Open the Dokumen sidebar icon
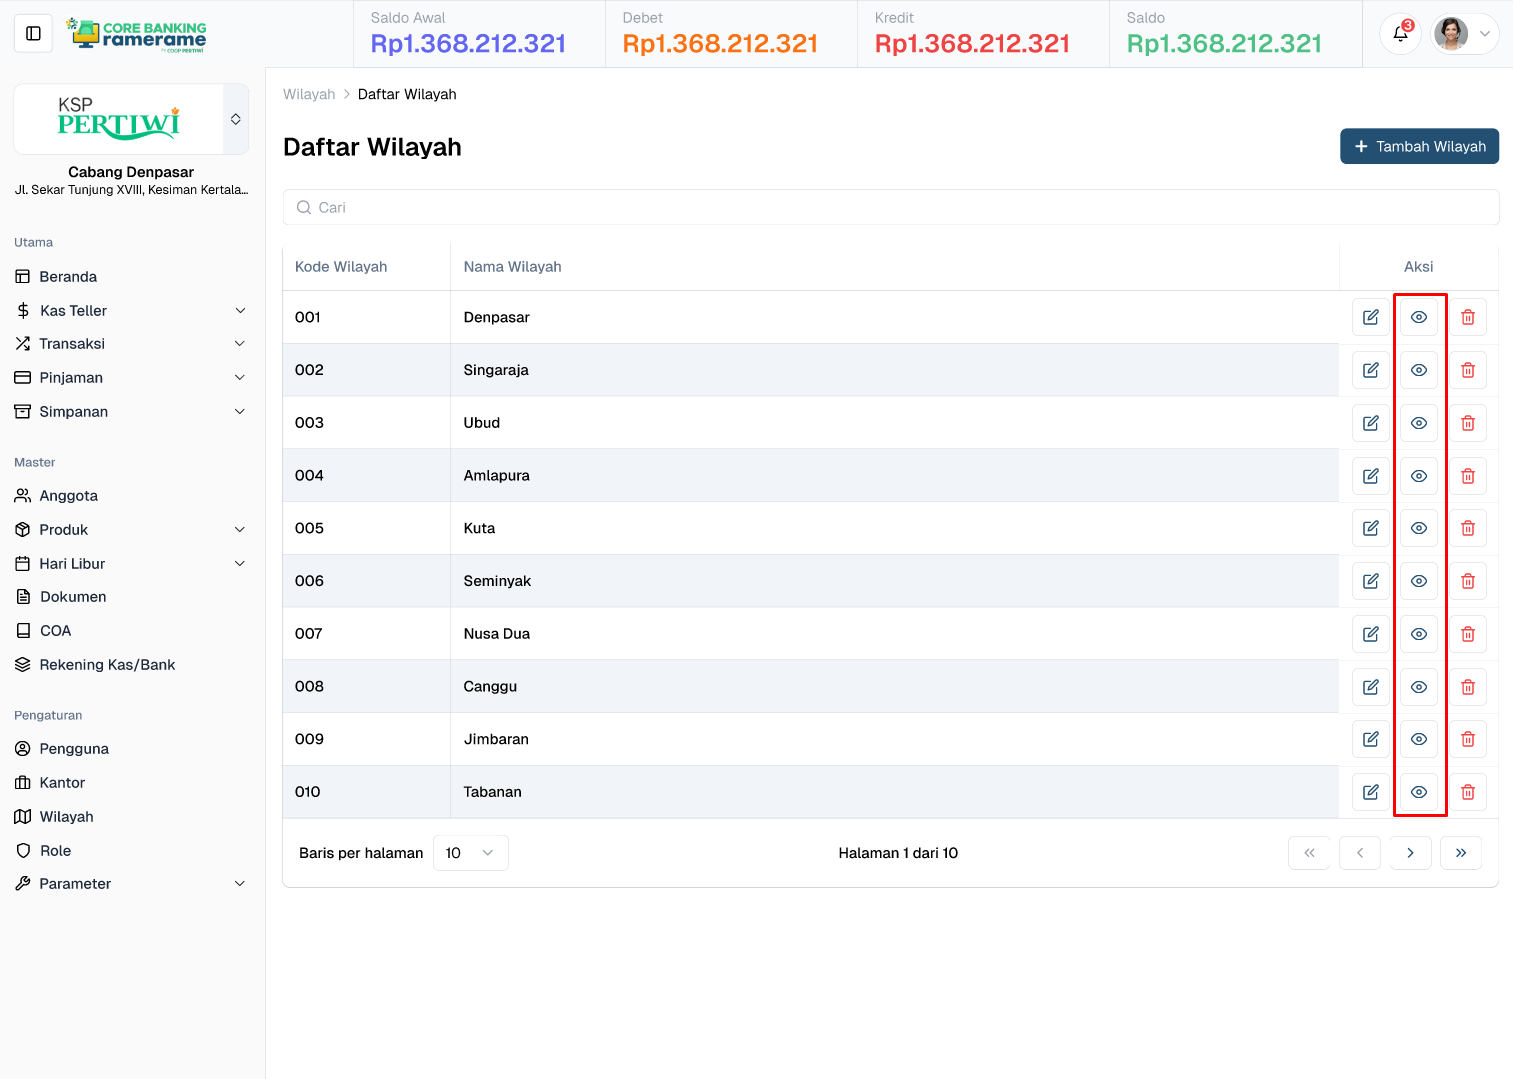 coord(23,596)
